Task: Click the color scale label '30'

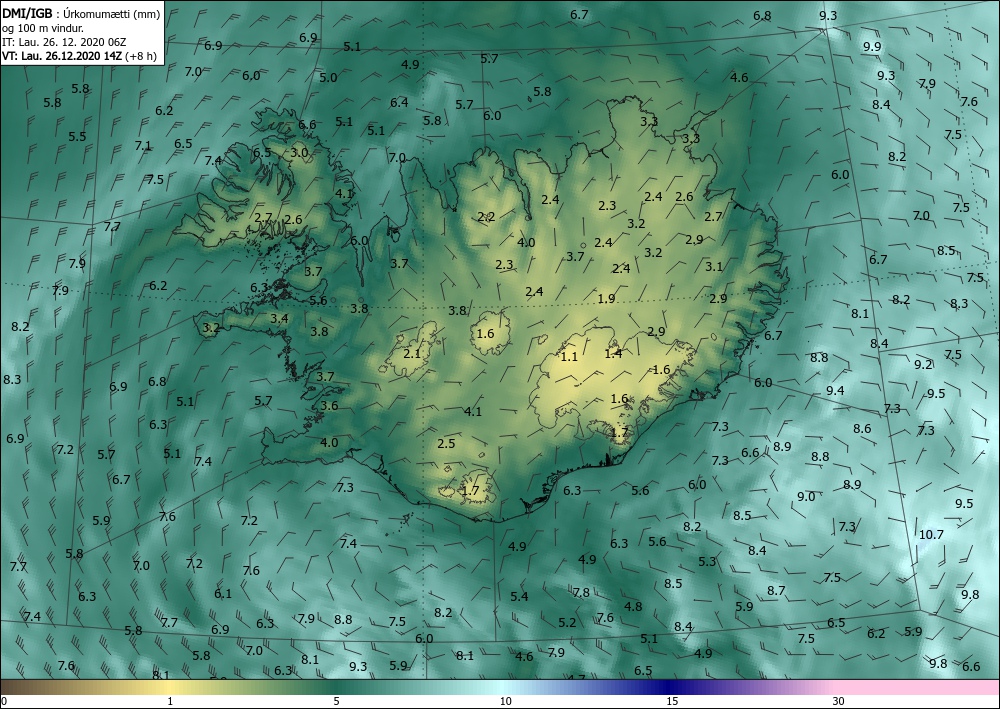Action: (x=838, y=701)
